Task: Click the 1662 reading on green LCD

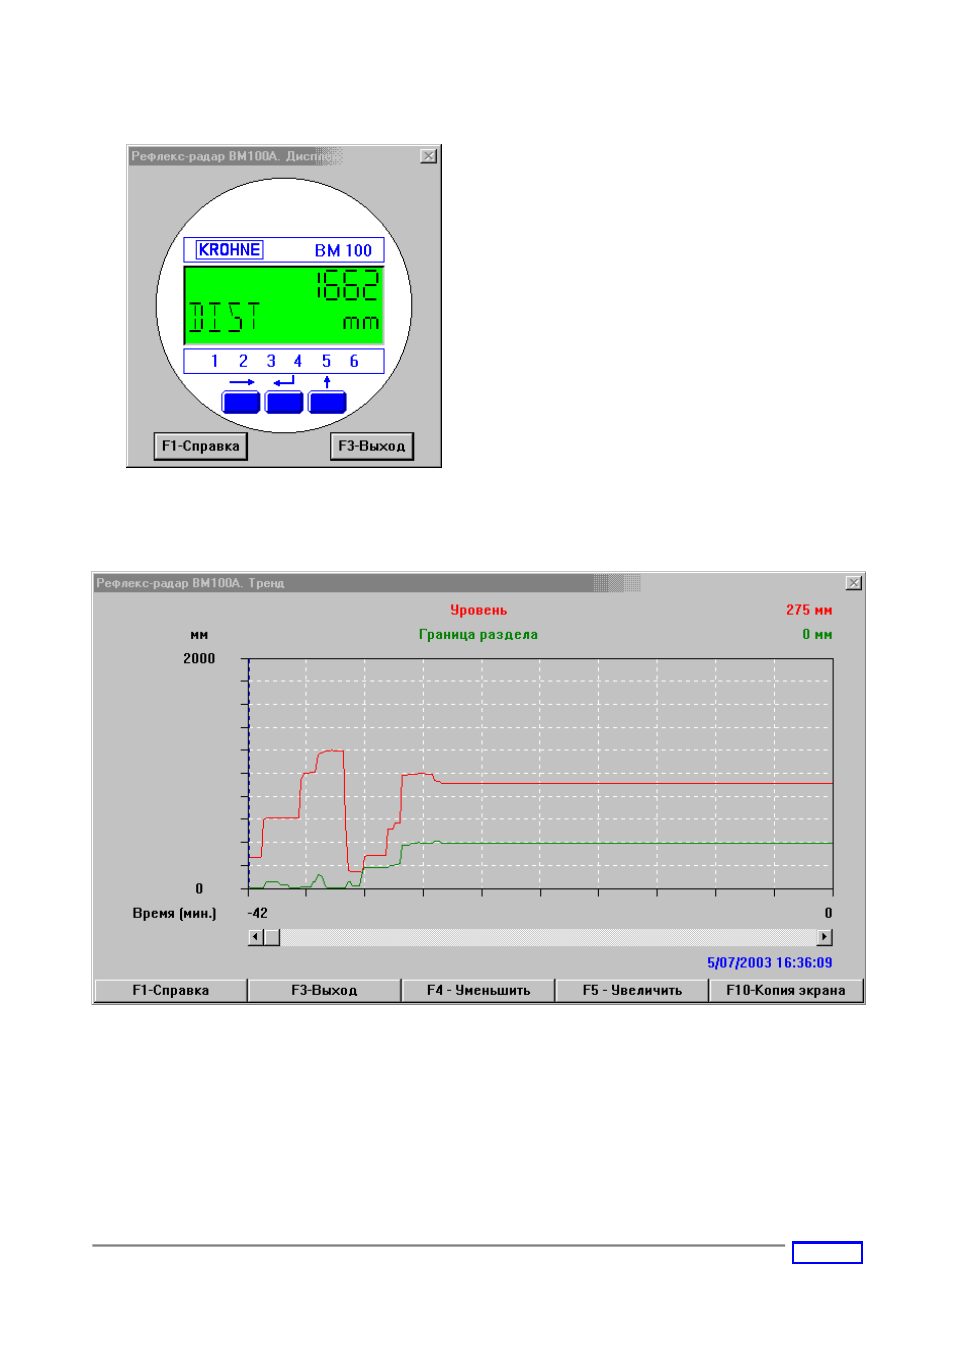Action: [348, 286]
